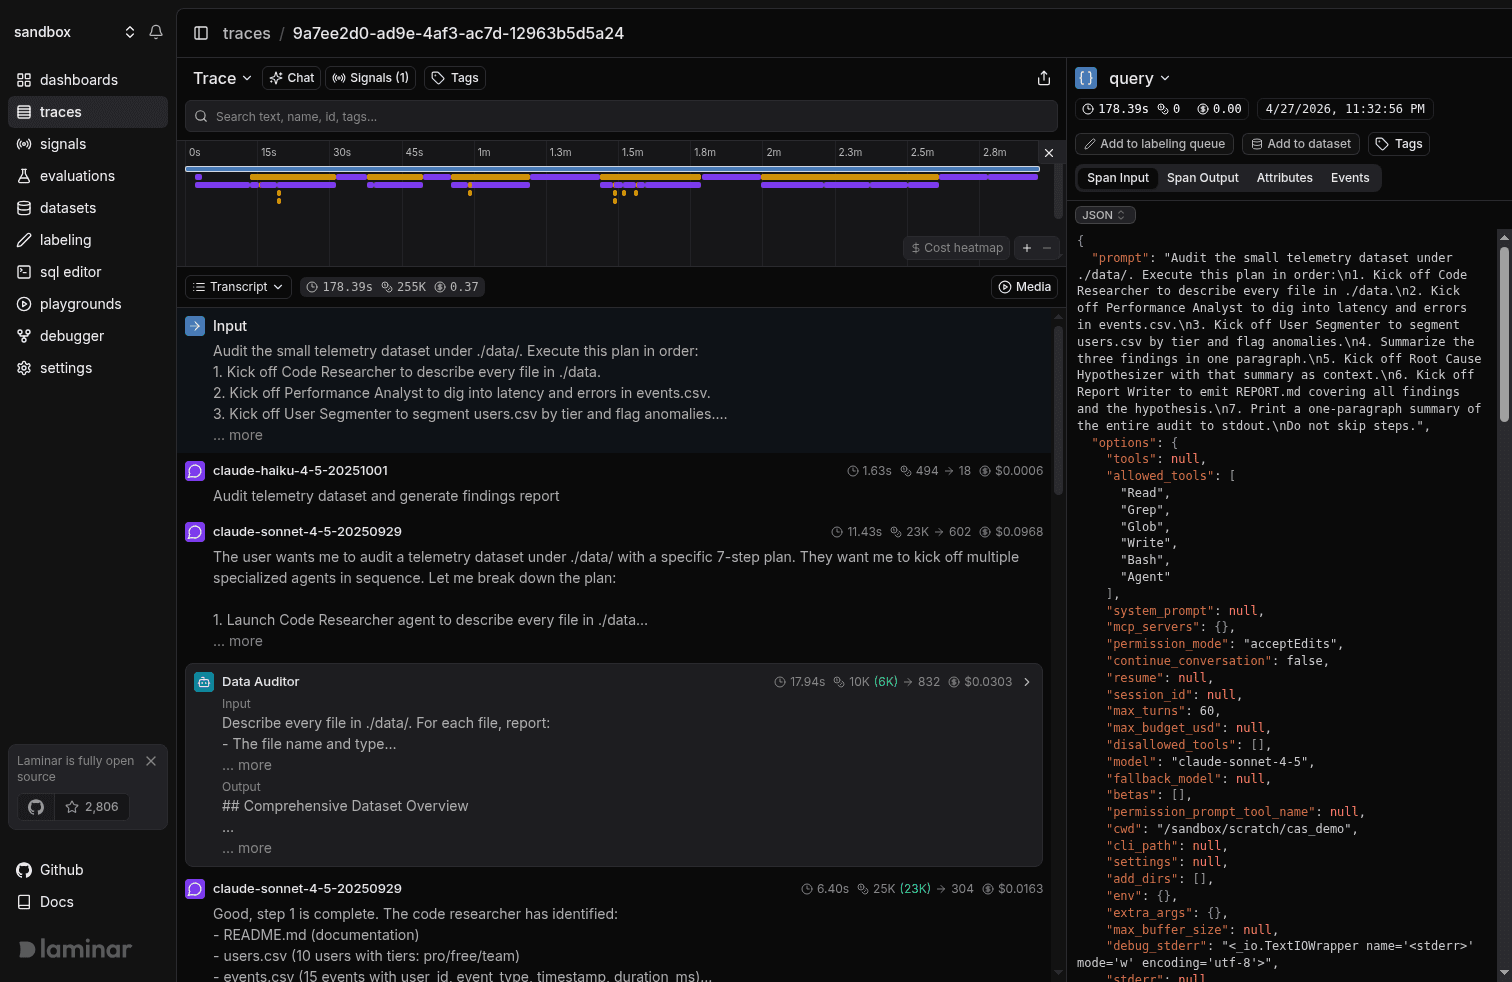Open the labeling section
Screen dimensions: 1512x982
click(88, 240)
